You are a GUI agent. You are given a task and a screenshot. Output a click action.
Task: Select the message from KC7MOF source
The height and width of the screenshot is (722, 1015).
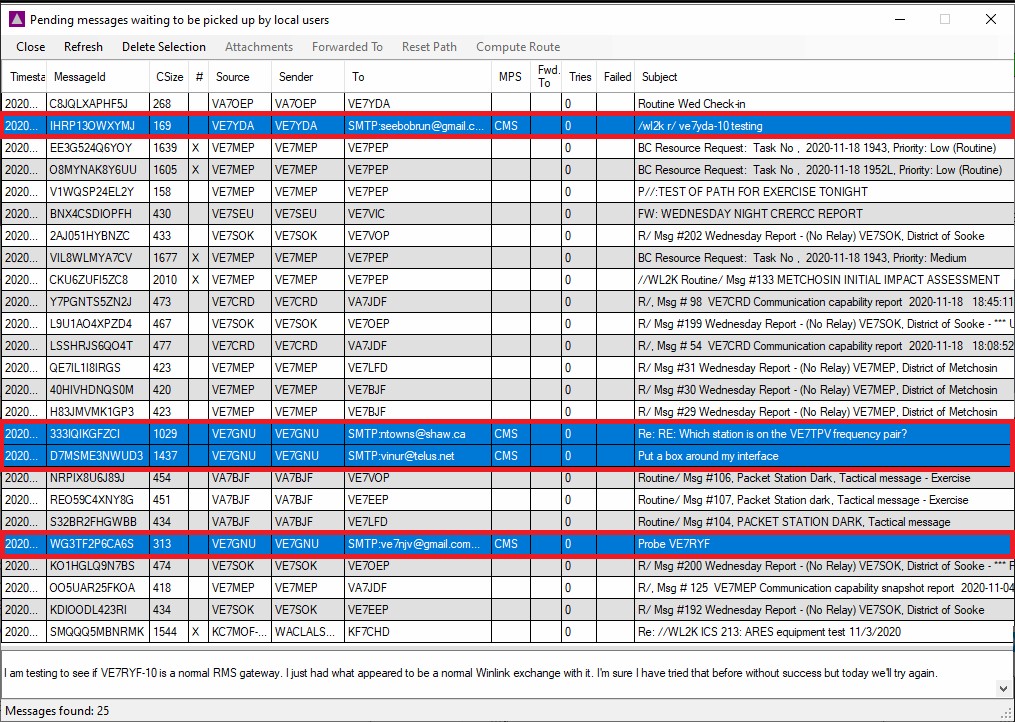click(238, 632)
